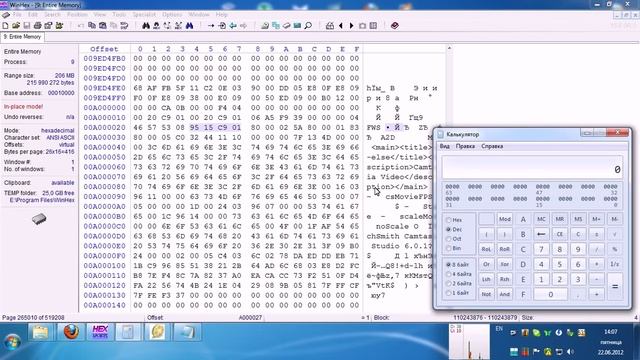The height and width of the screenshot is (360, 640).
Task: Click the Calculator display field showing 0
Action: [x=532, y=167]
